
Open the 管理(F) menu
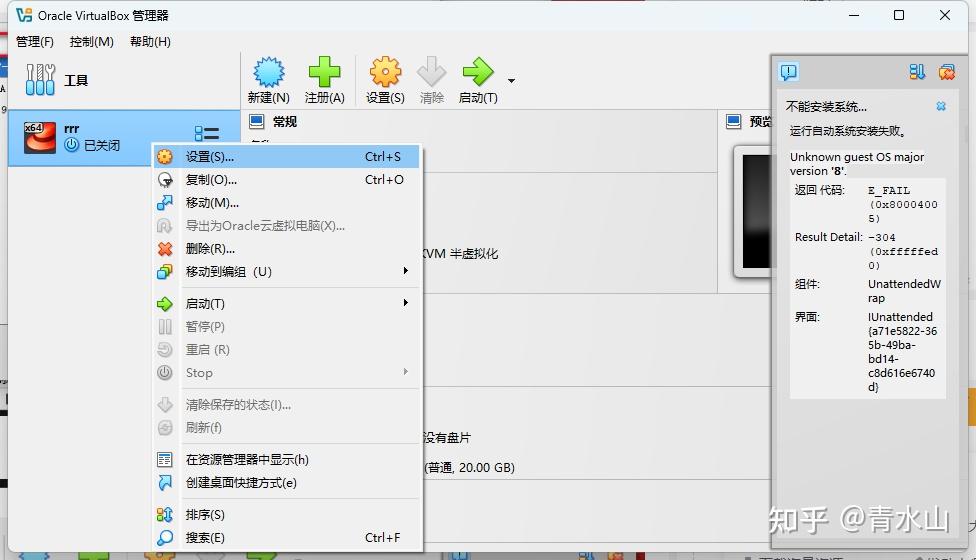(34, 42)
